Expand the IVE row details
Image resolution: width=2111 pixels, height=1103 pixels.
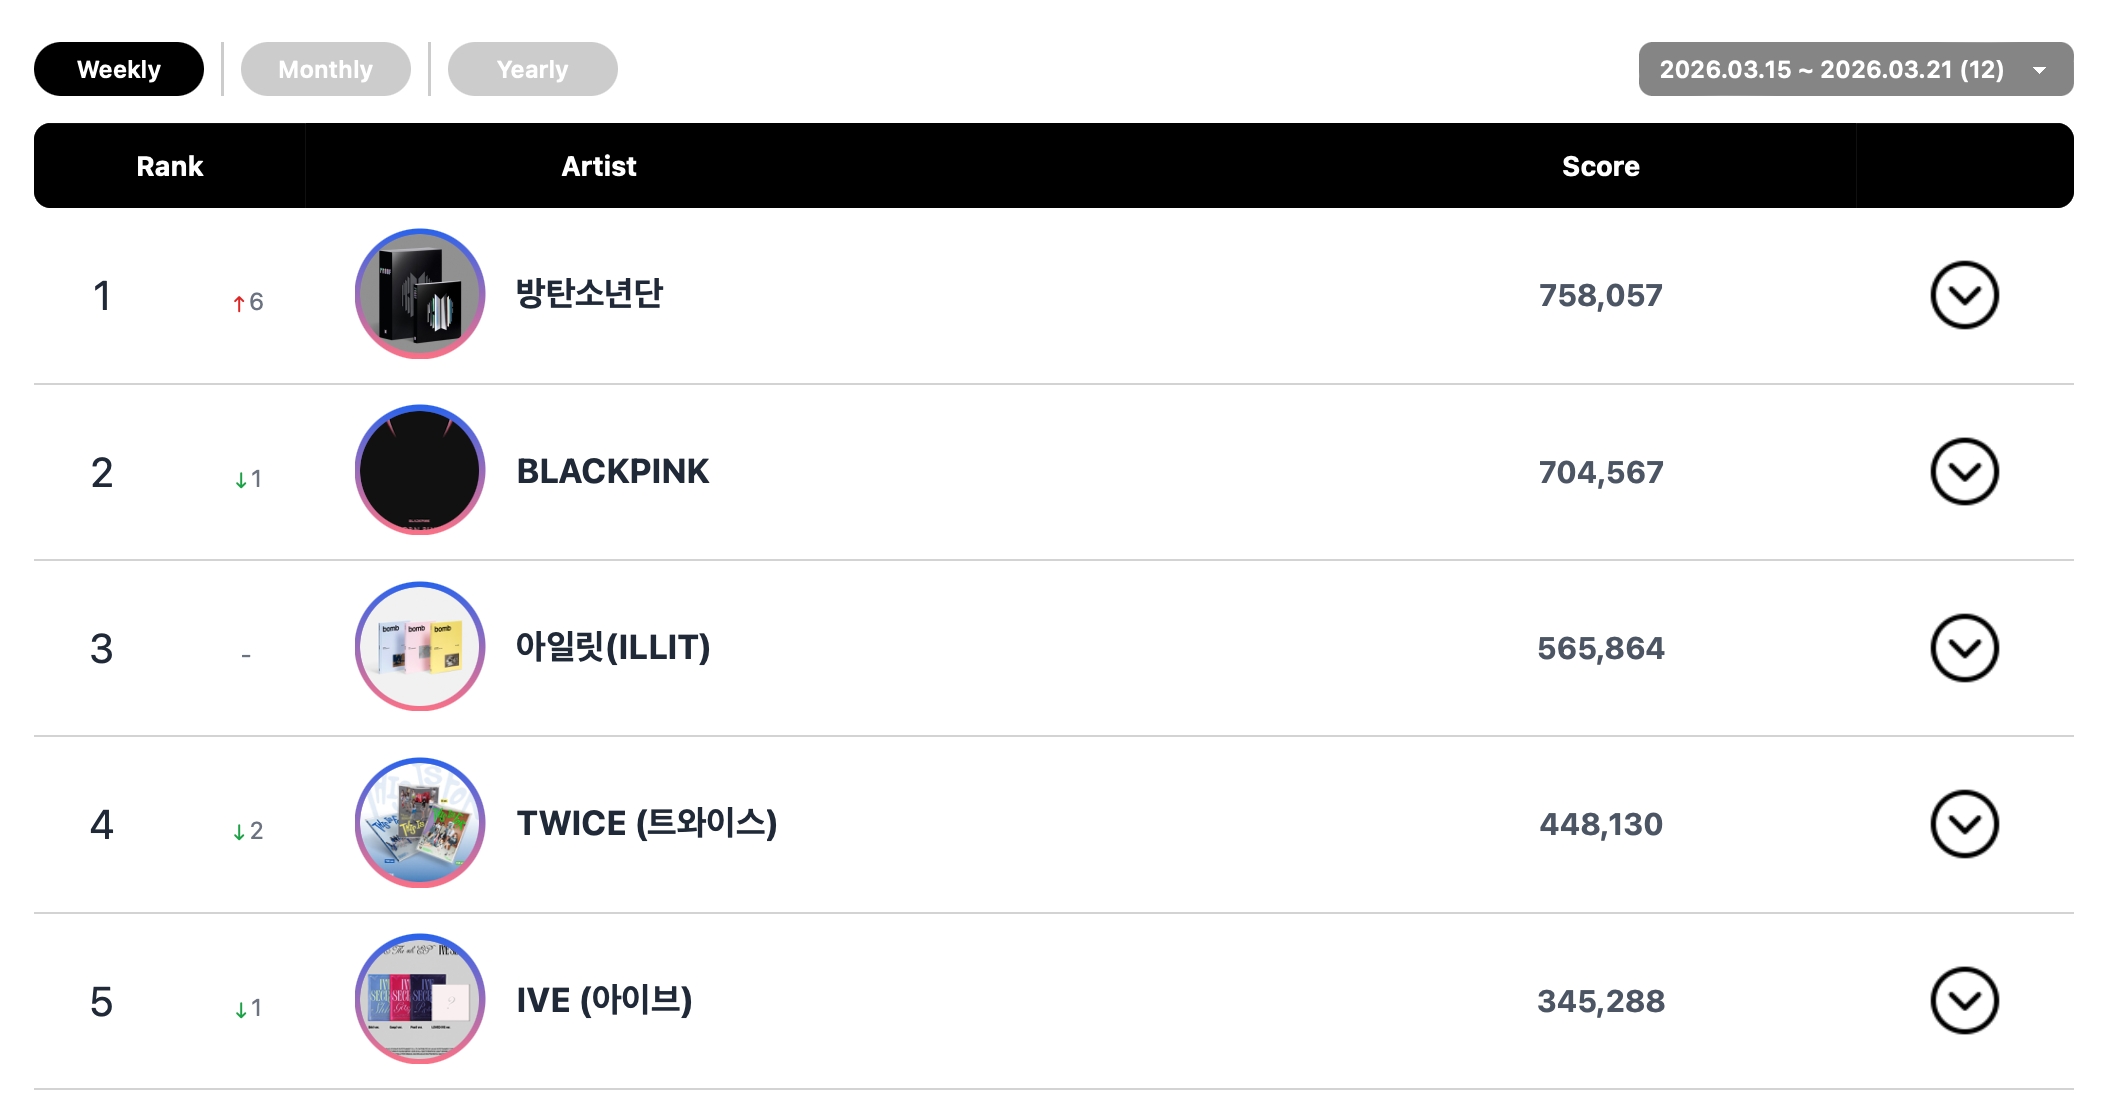pos(1964,1000)
